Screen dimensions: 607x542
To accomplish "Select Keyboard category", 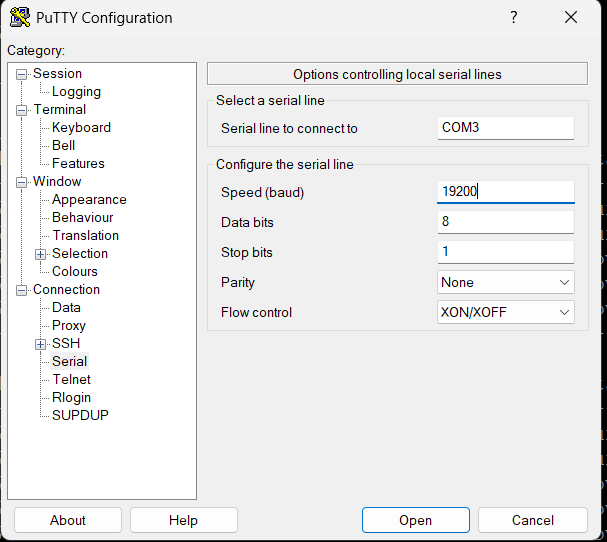I will [x=81, y=128].
